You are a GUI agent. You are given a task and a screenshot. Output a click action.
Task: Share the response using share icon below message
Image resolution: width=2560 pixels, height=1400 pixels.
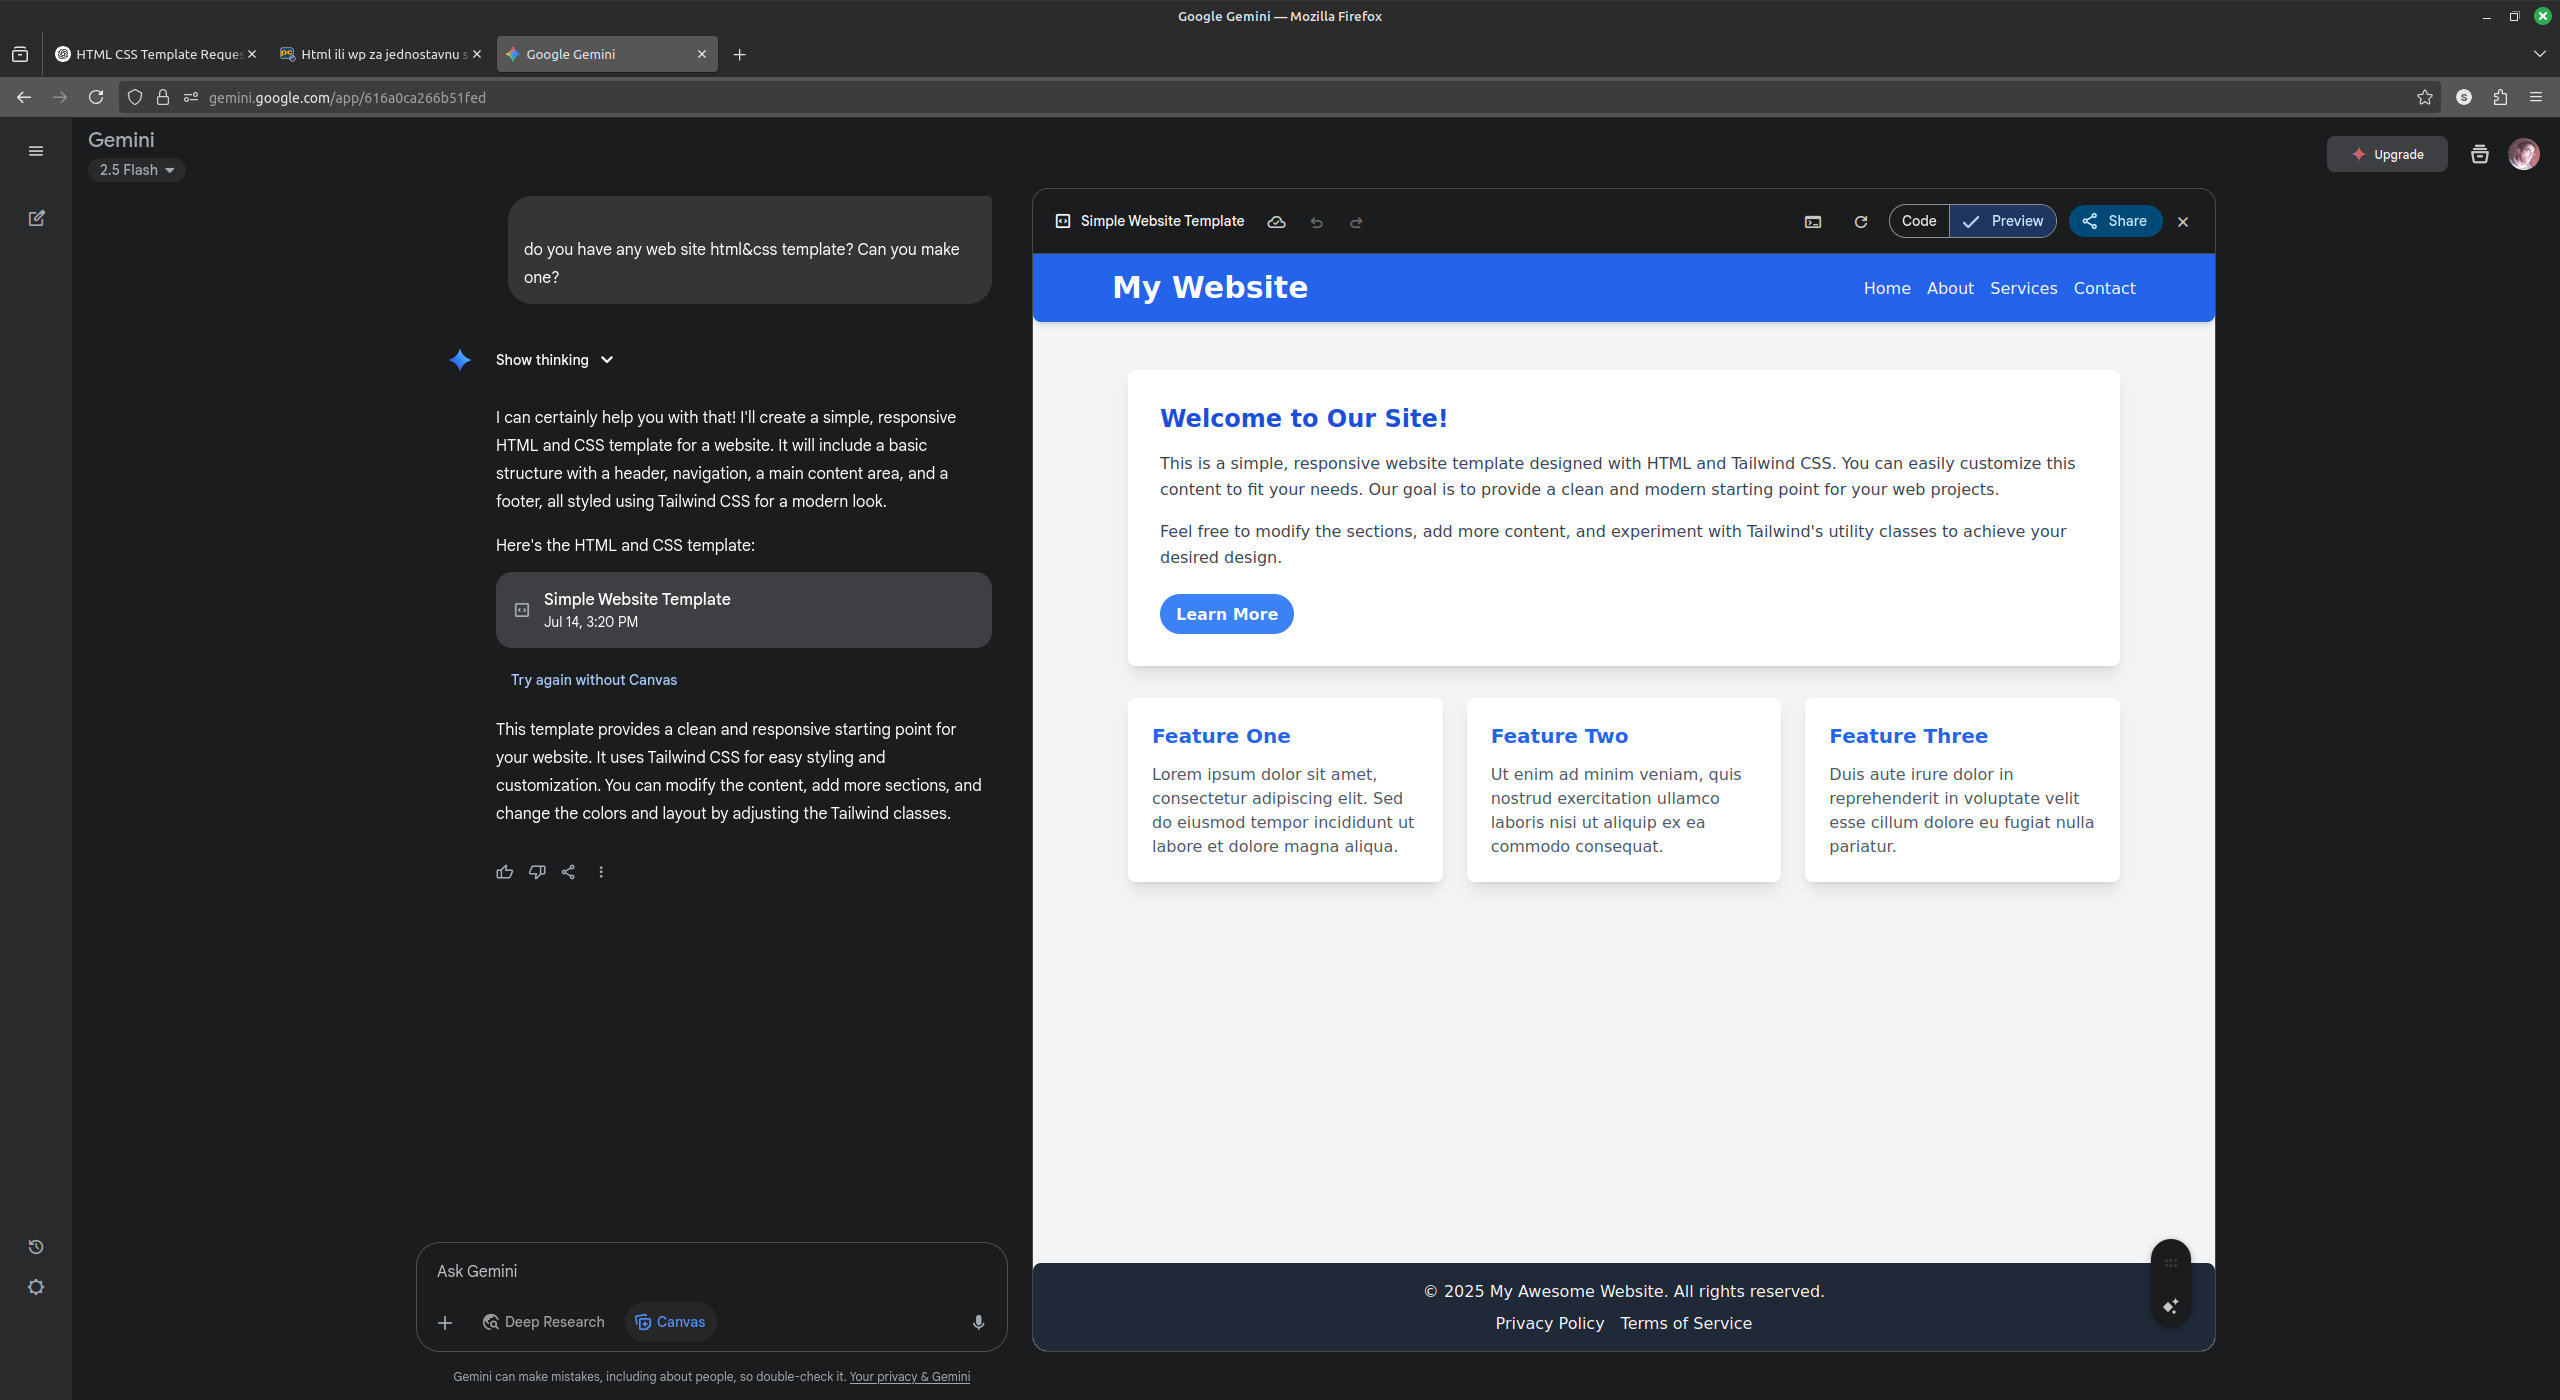click(568, 872)
